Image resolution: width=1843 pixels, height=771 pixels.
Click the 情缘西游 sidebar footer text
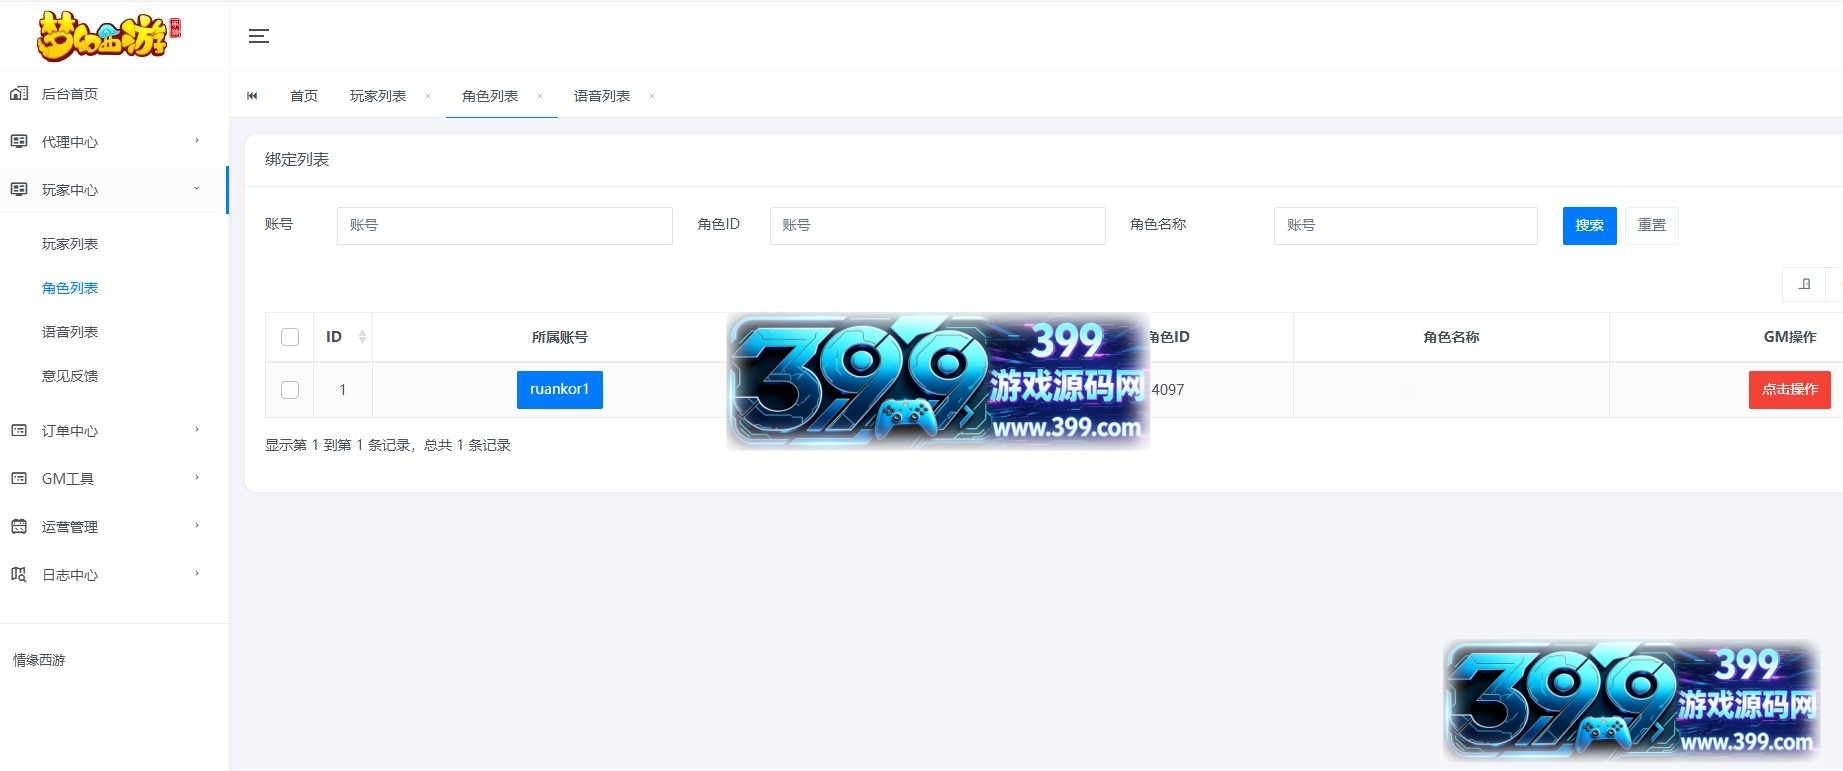(39, 660)
